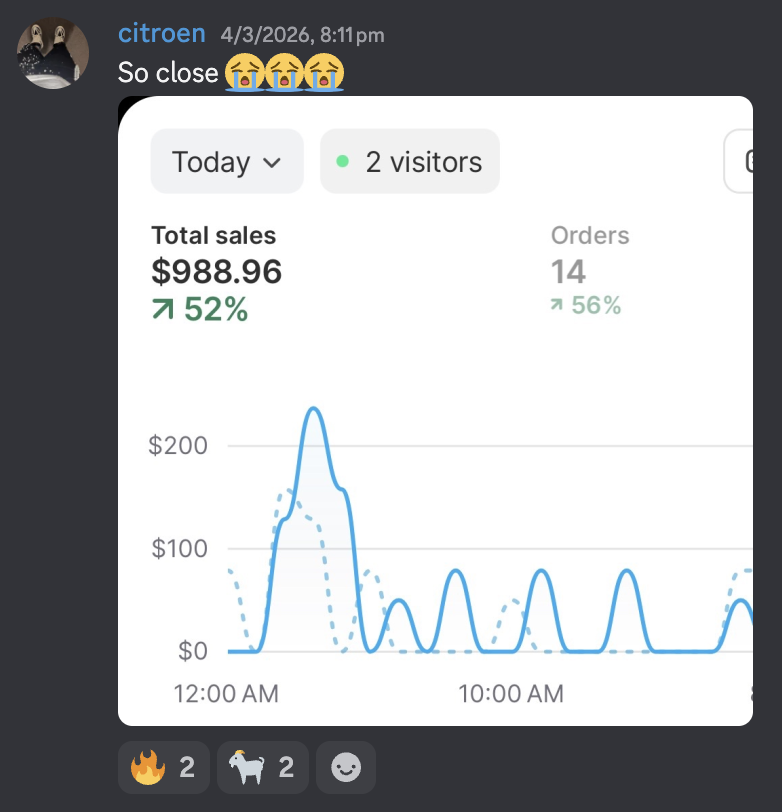The width and height of the screenshot is (782, 812).
Task: Toggle the fire emoji reaction
Action: click(164, 767)
